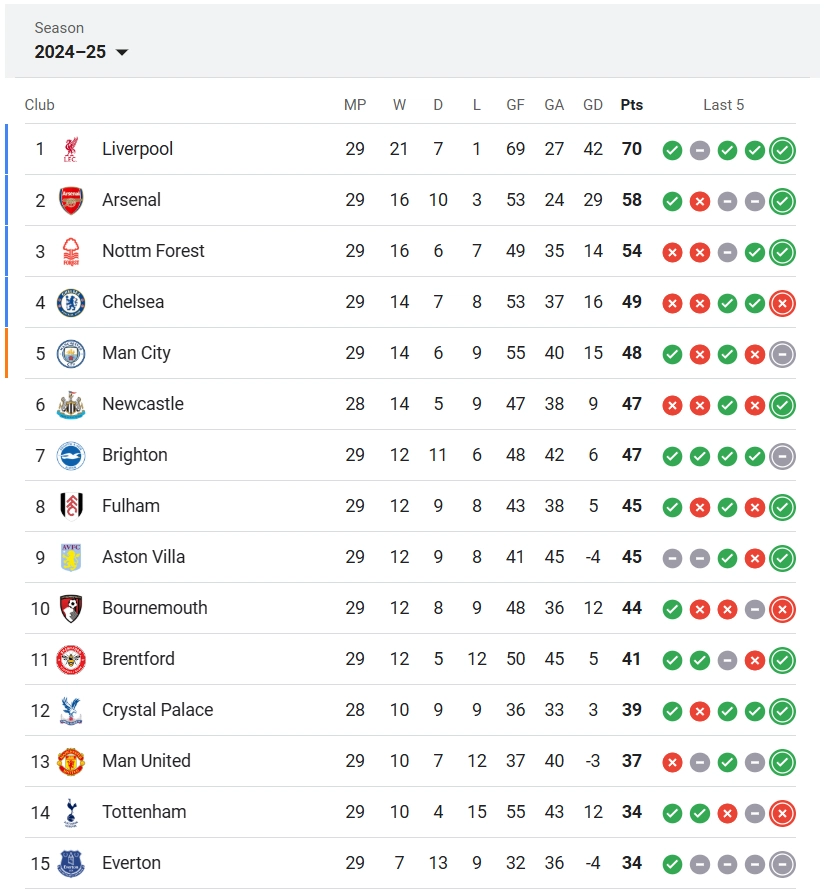Click the Chelsea club crest
The height and width of the screenshot is (893, 824).
[x=71, y=302]
